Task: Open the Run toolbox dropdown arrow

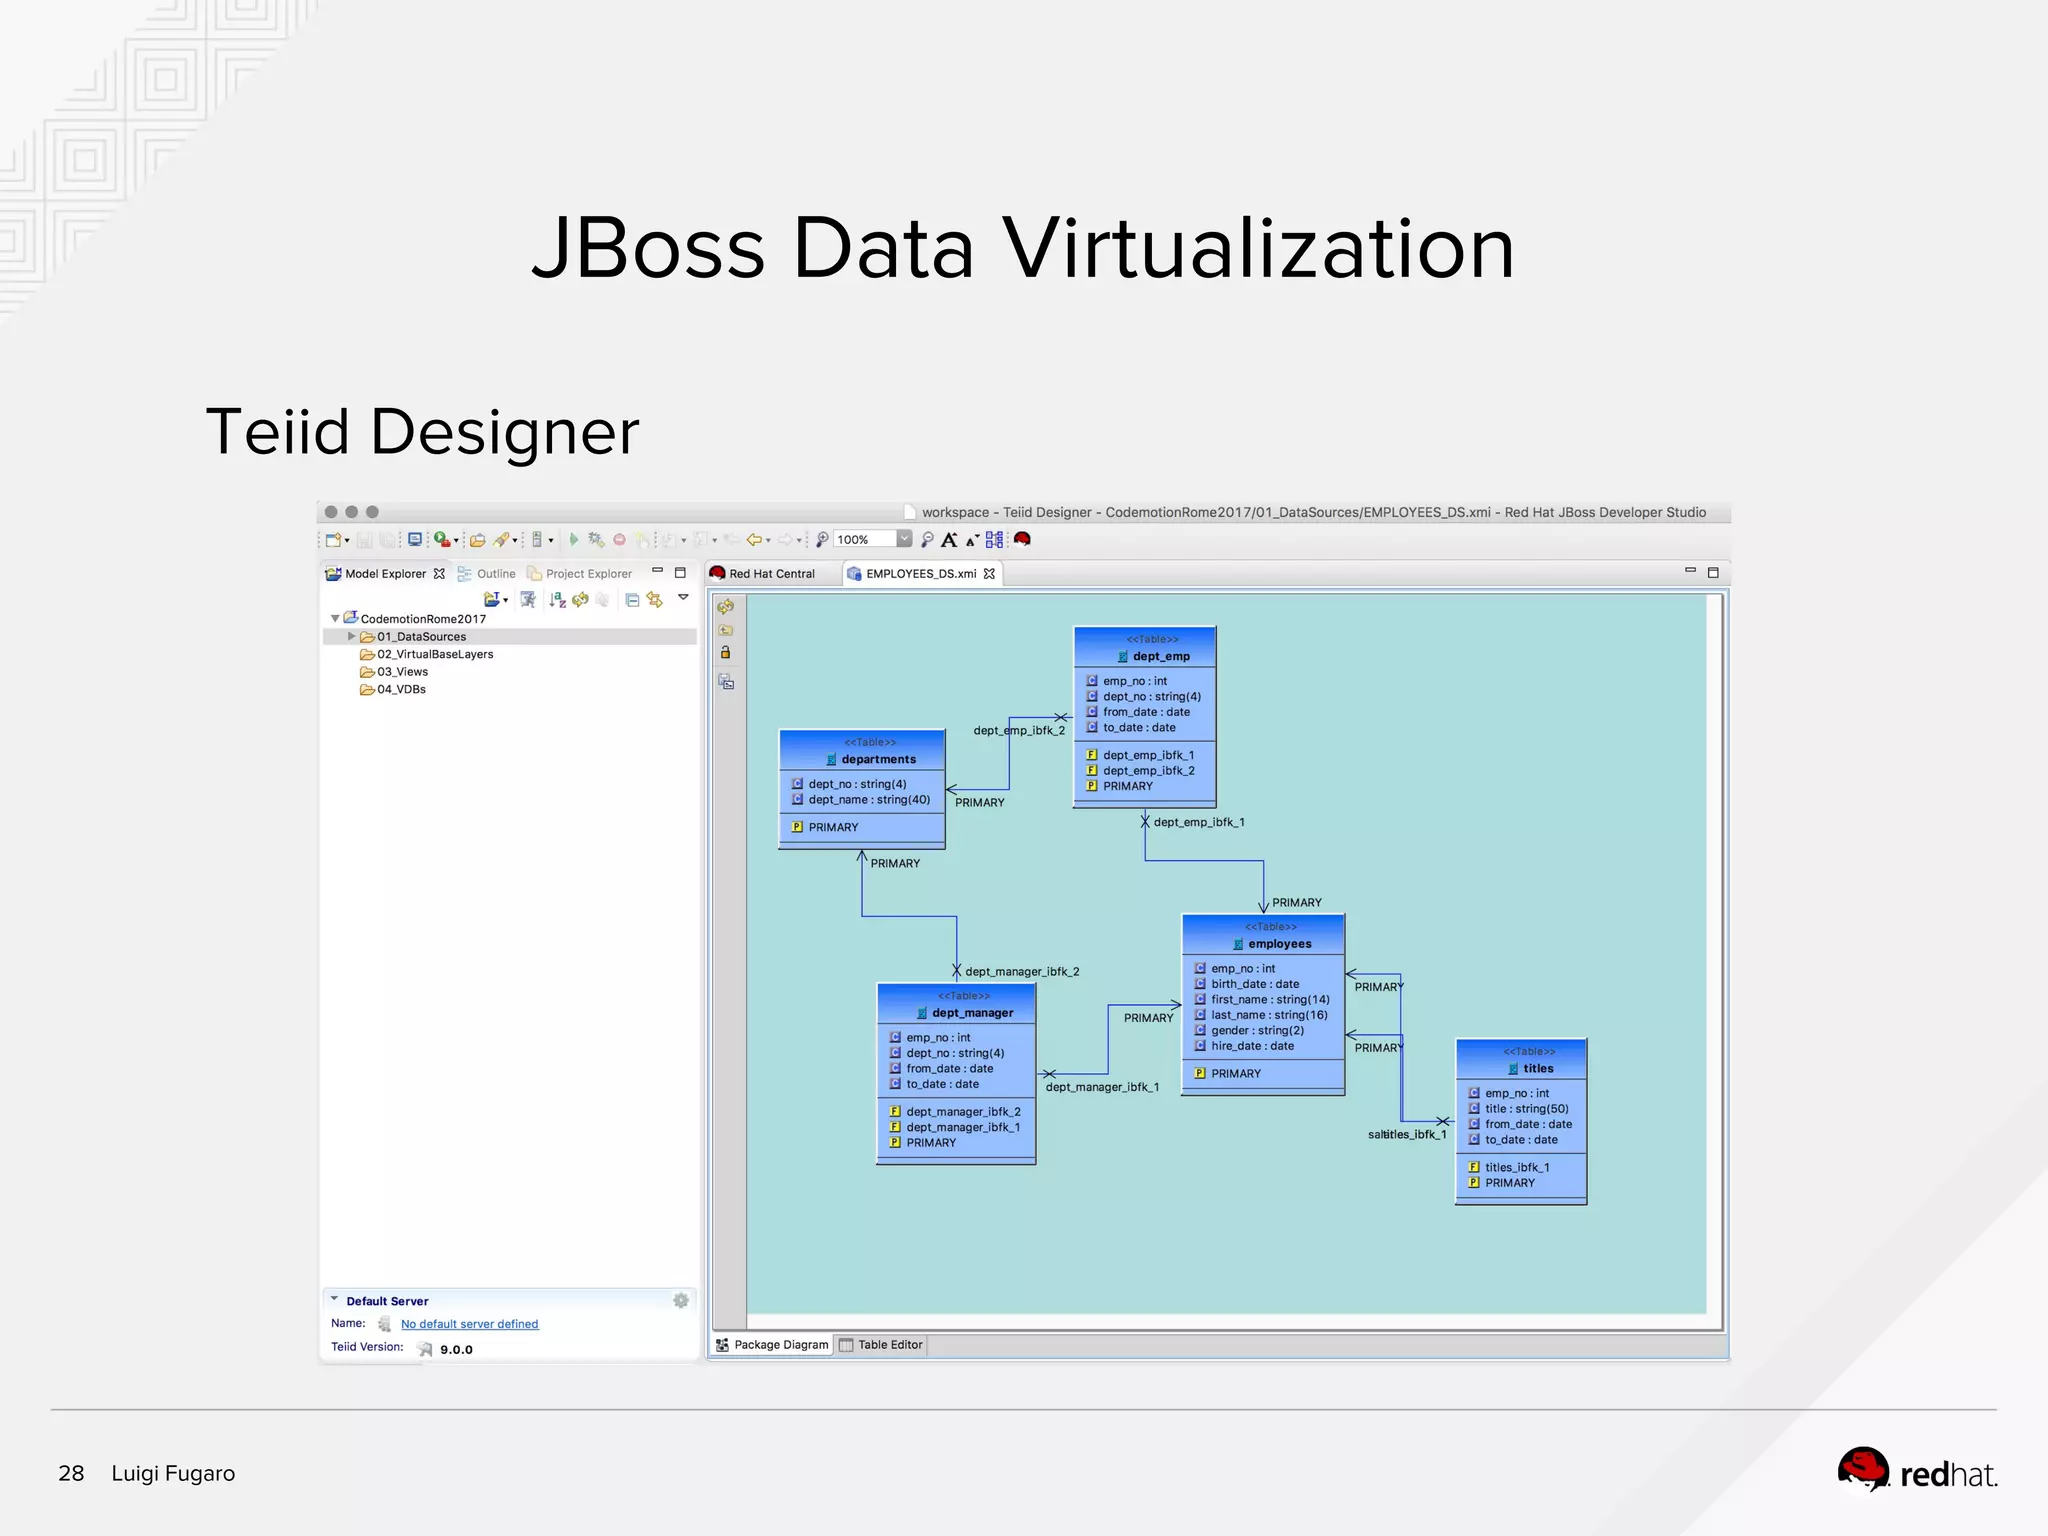Action: click(x=456, y=541)
